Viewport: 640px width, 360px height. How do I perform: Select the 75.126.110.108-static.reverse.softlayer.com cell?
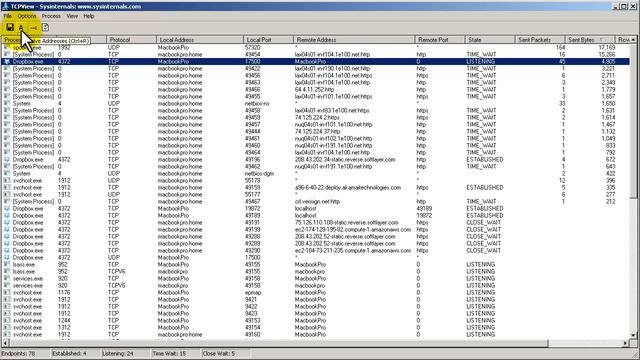pos(347,222)
